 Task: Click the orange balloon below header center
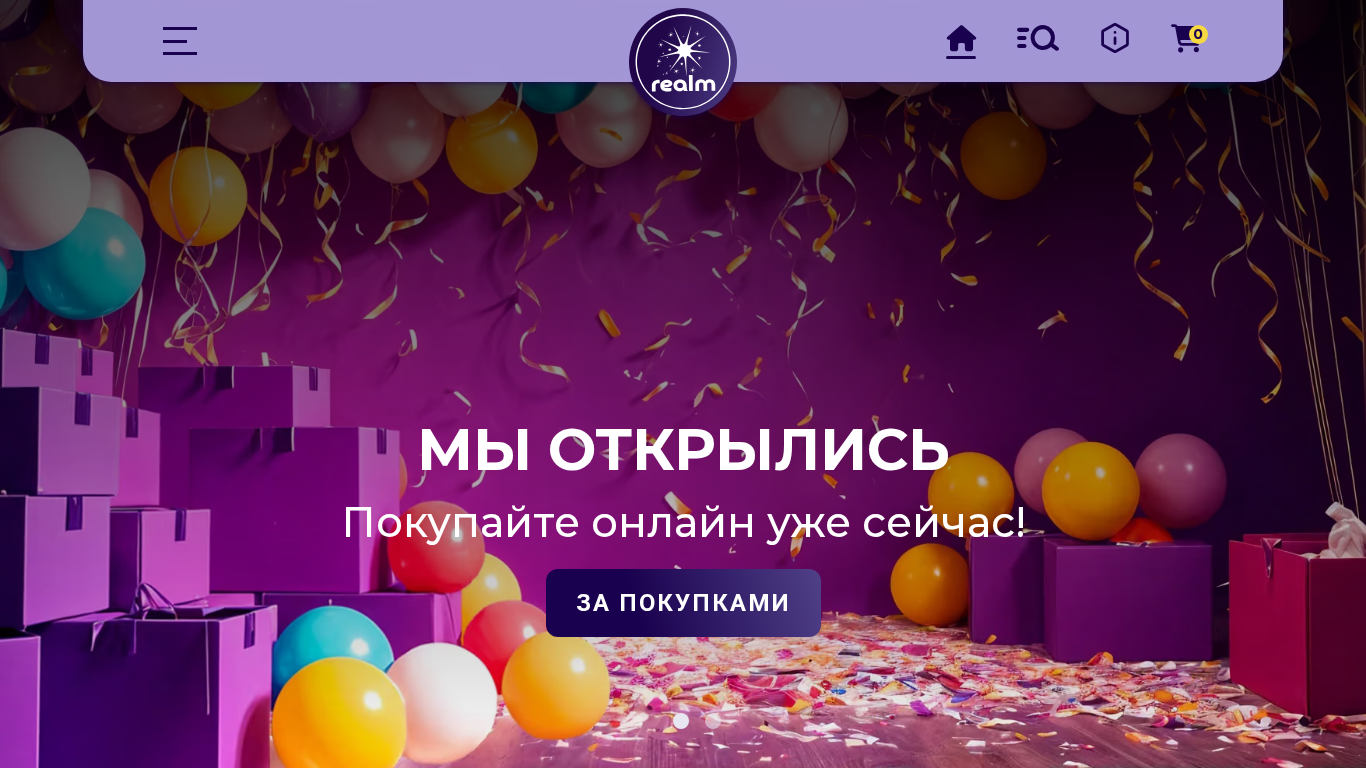(492, 147)
